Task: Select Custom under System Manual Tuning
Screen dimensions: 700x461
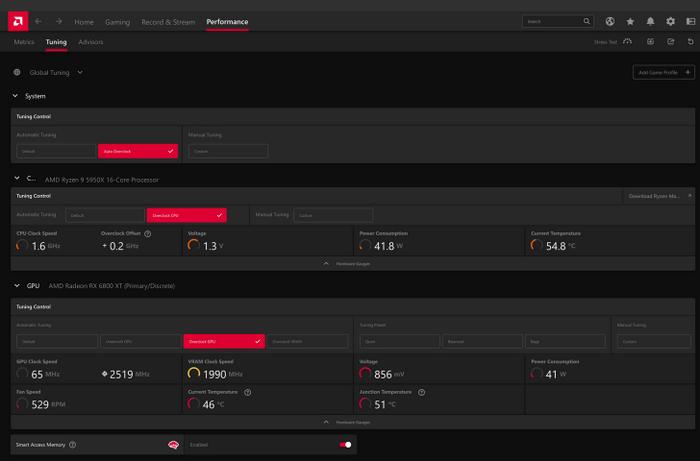Action: 228,151
